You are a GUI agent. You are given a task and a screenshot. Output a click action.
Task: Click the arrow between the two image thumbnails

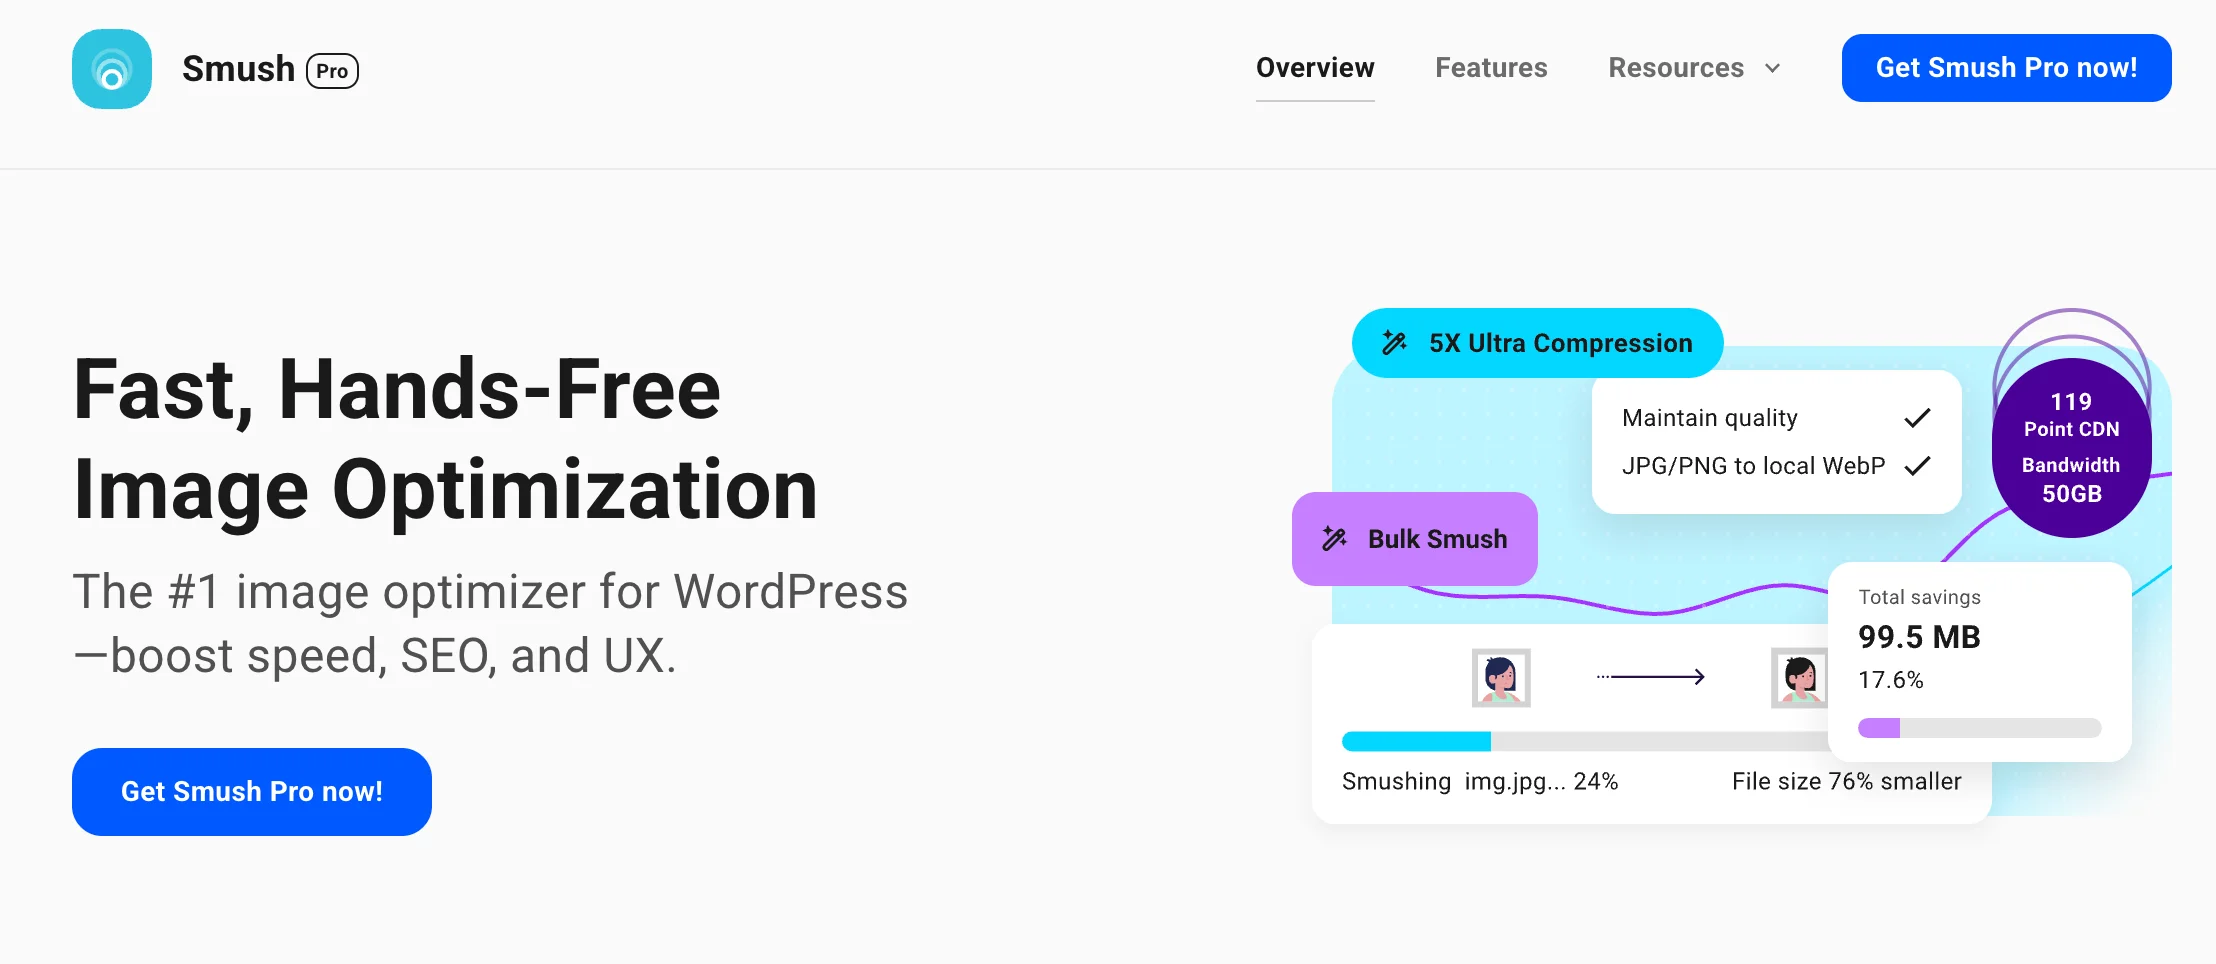pos(1652,676)
